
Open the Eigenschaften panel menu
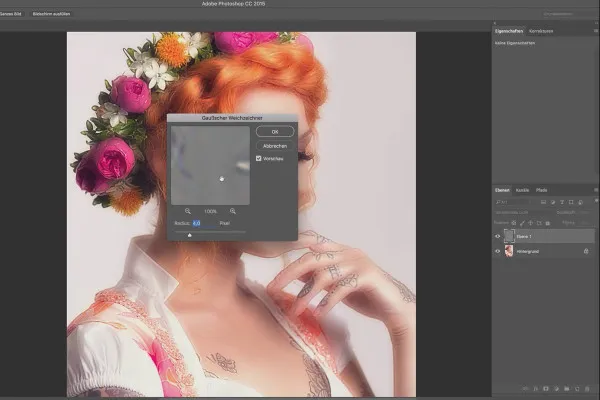tap(596, 31)
